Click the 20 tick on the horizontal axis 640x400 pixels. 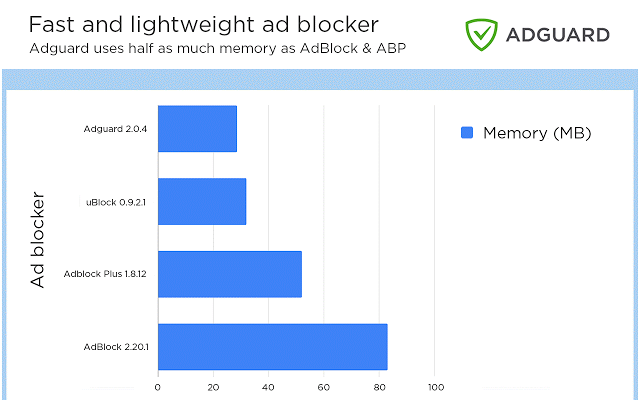[x=213, y=387]
